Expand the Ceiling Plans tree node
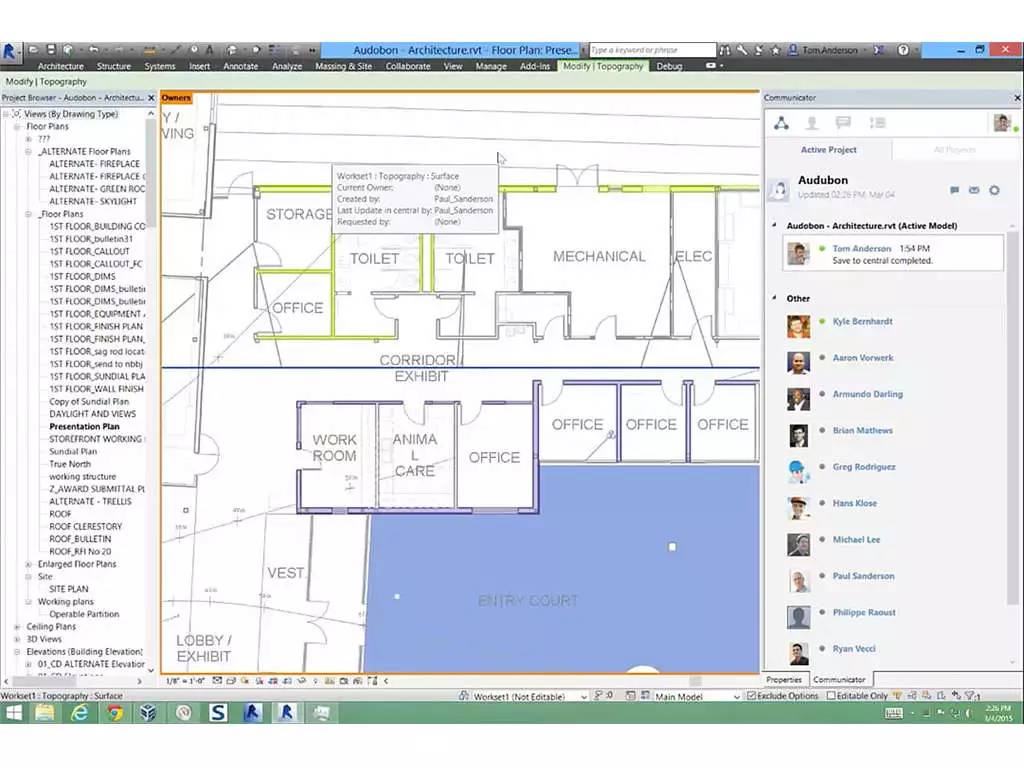 (x=17, y=627)
